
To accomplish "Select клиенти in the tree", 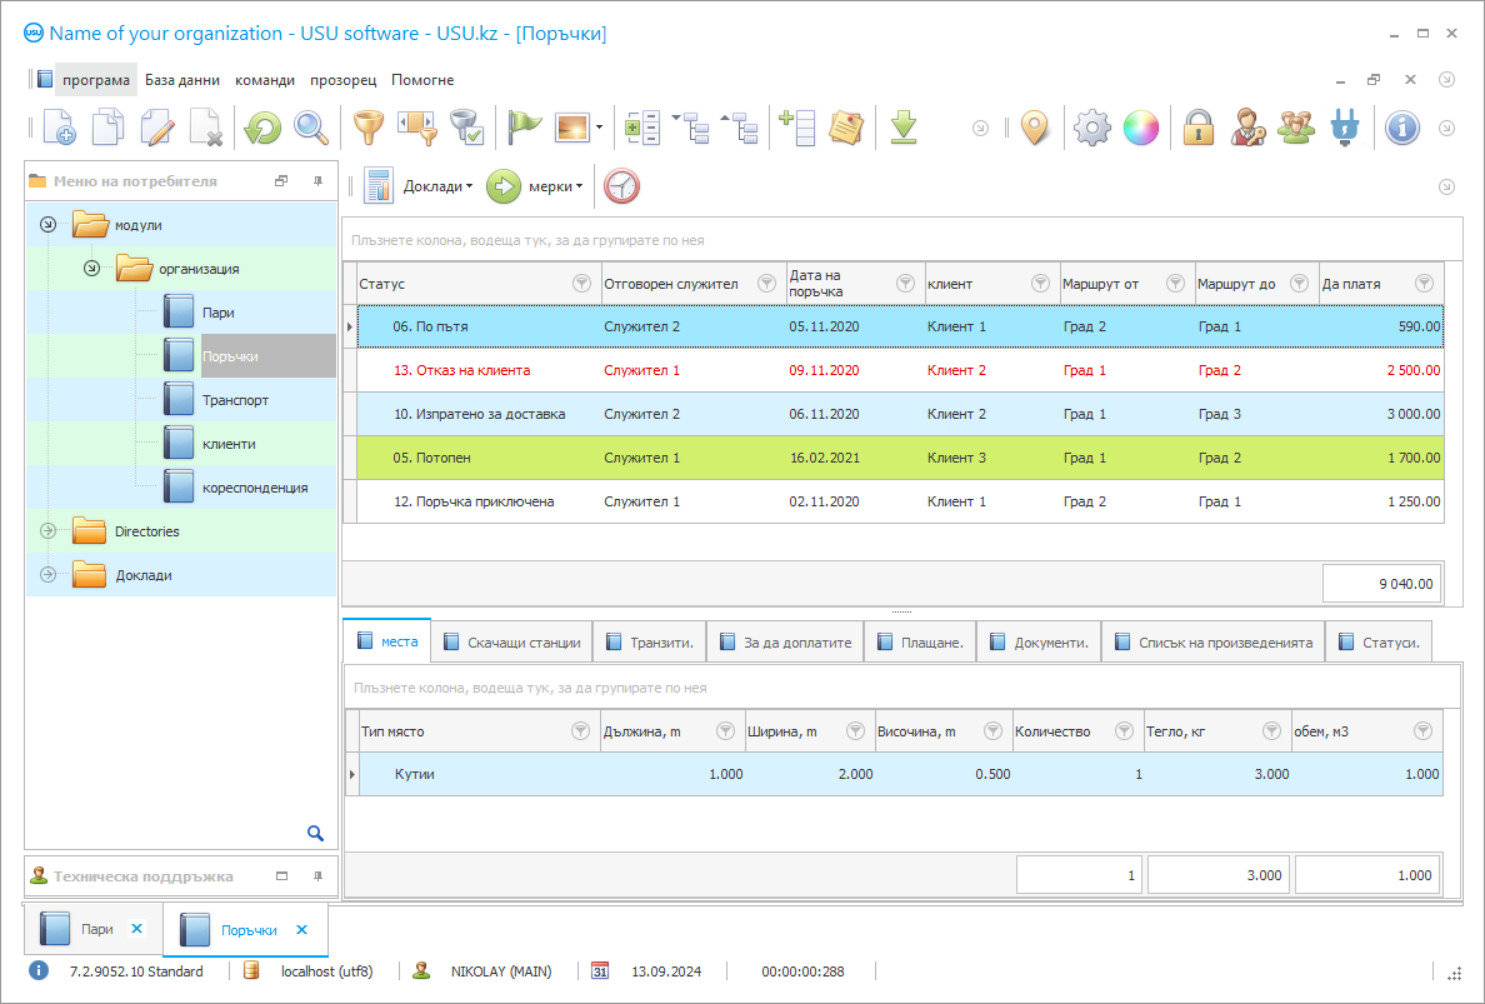I will (x=229, y=444).
